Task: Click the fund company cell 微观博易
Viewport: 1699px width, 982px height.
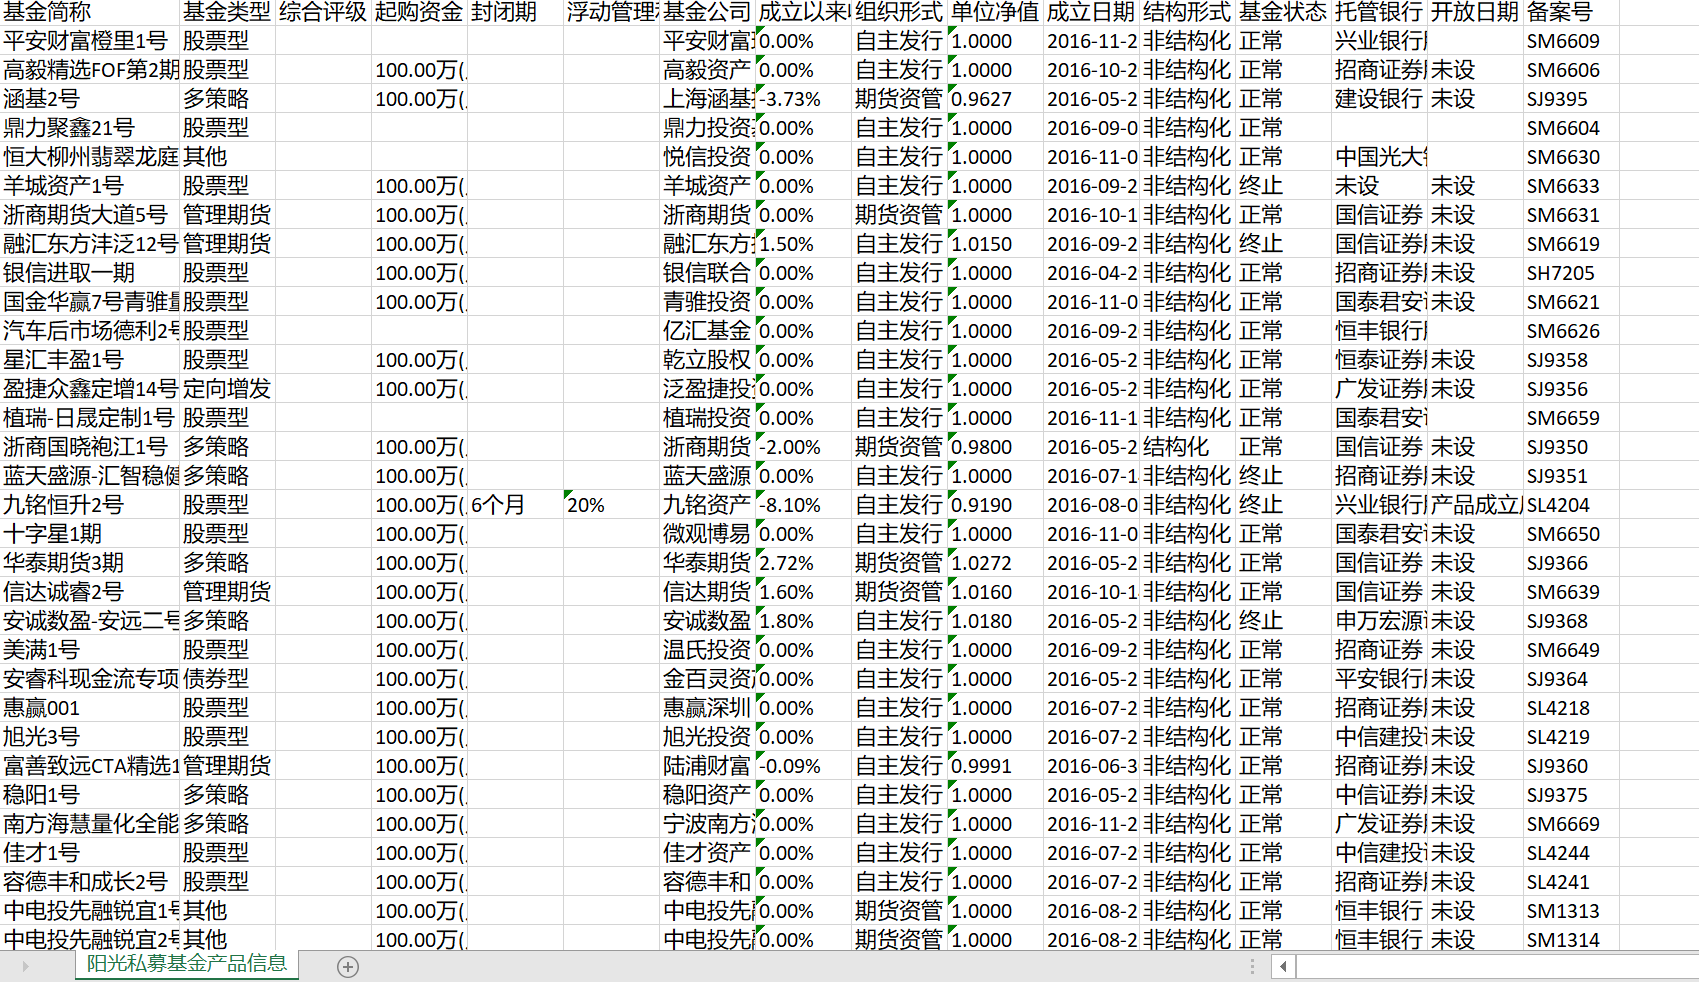Action: pos(707,534)
